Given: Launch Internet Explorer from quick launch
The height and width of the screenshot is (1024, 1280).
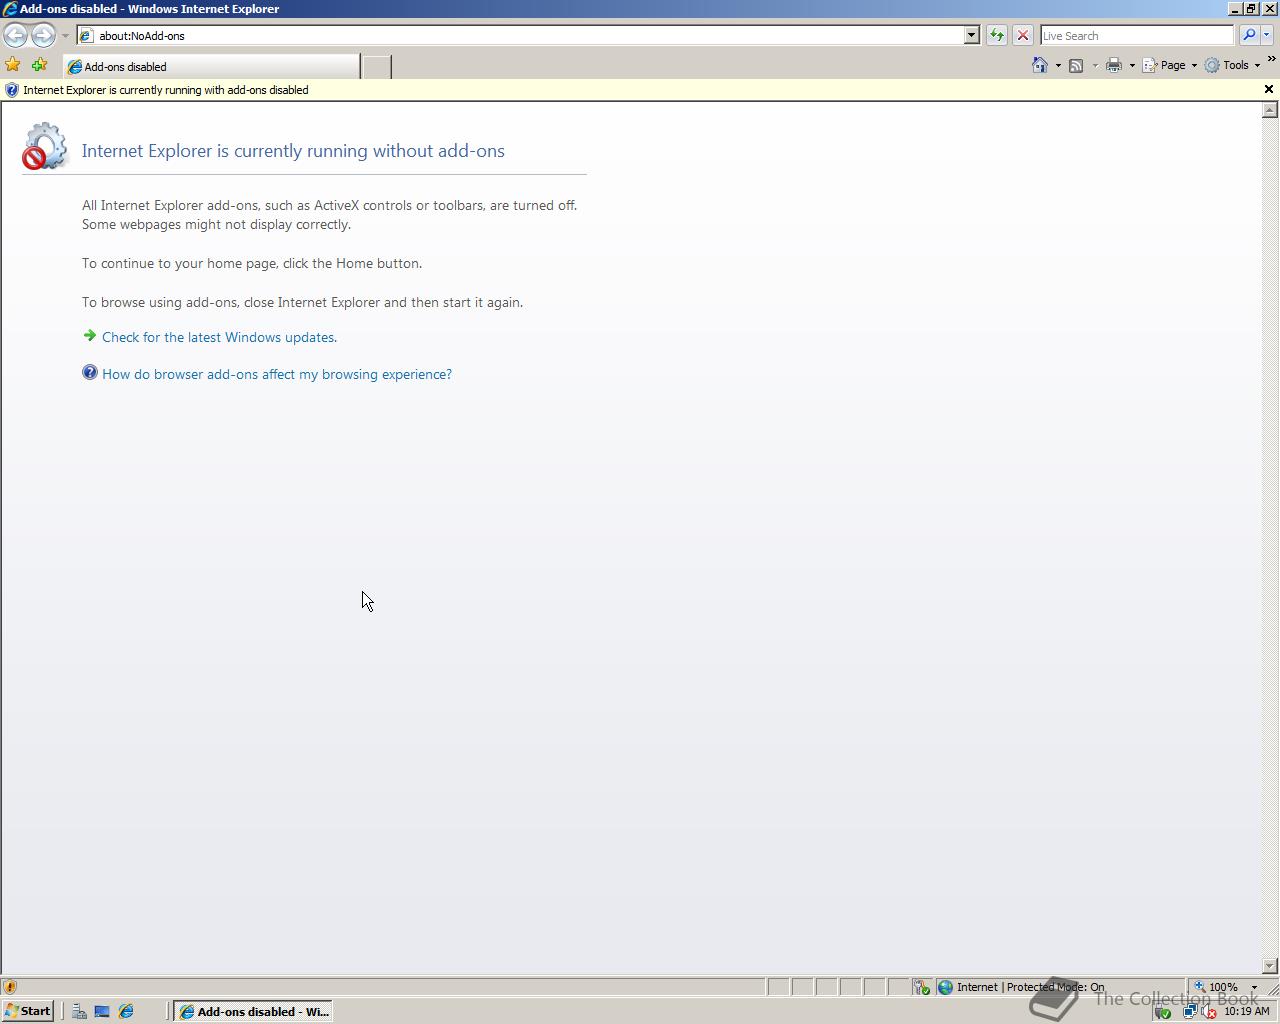Looking at the screenshot, I should coord(126,1012).
